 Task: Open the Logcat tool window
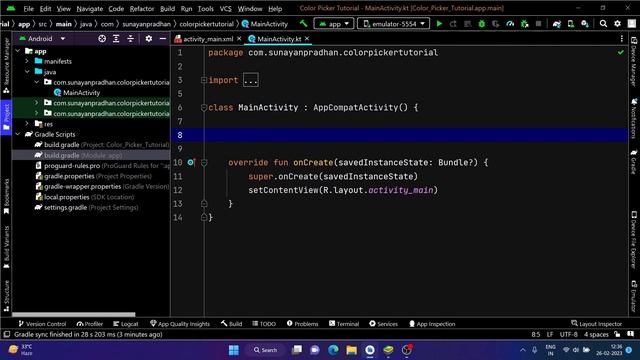click(x=125, y=324)
